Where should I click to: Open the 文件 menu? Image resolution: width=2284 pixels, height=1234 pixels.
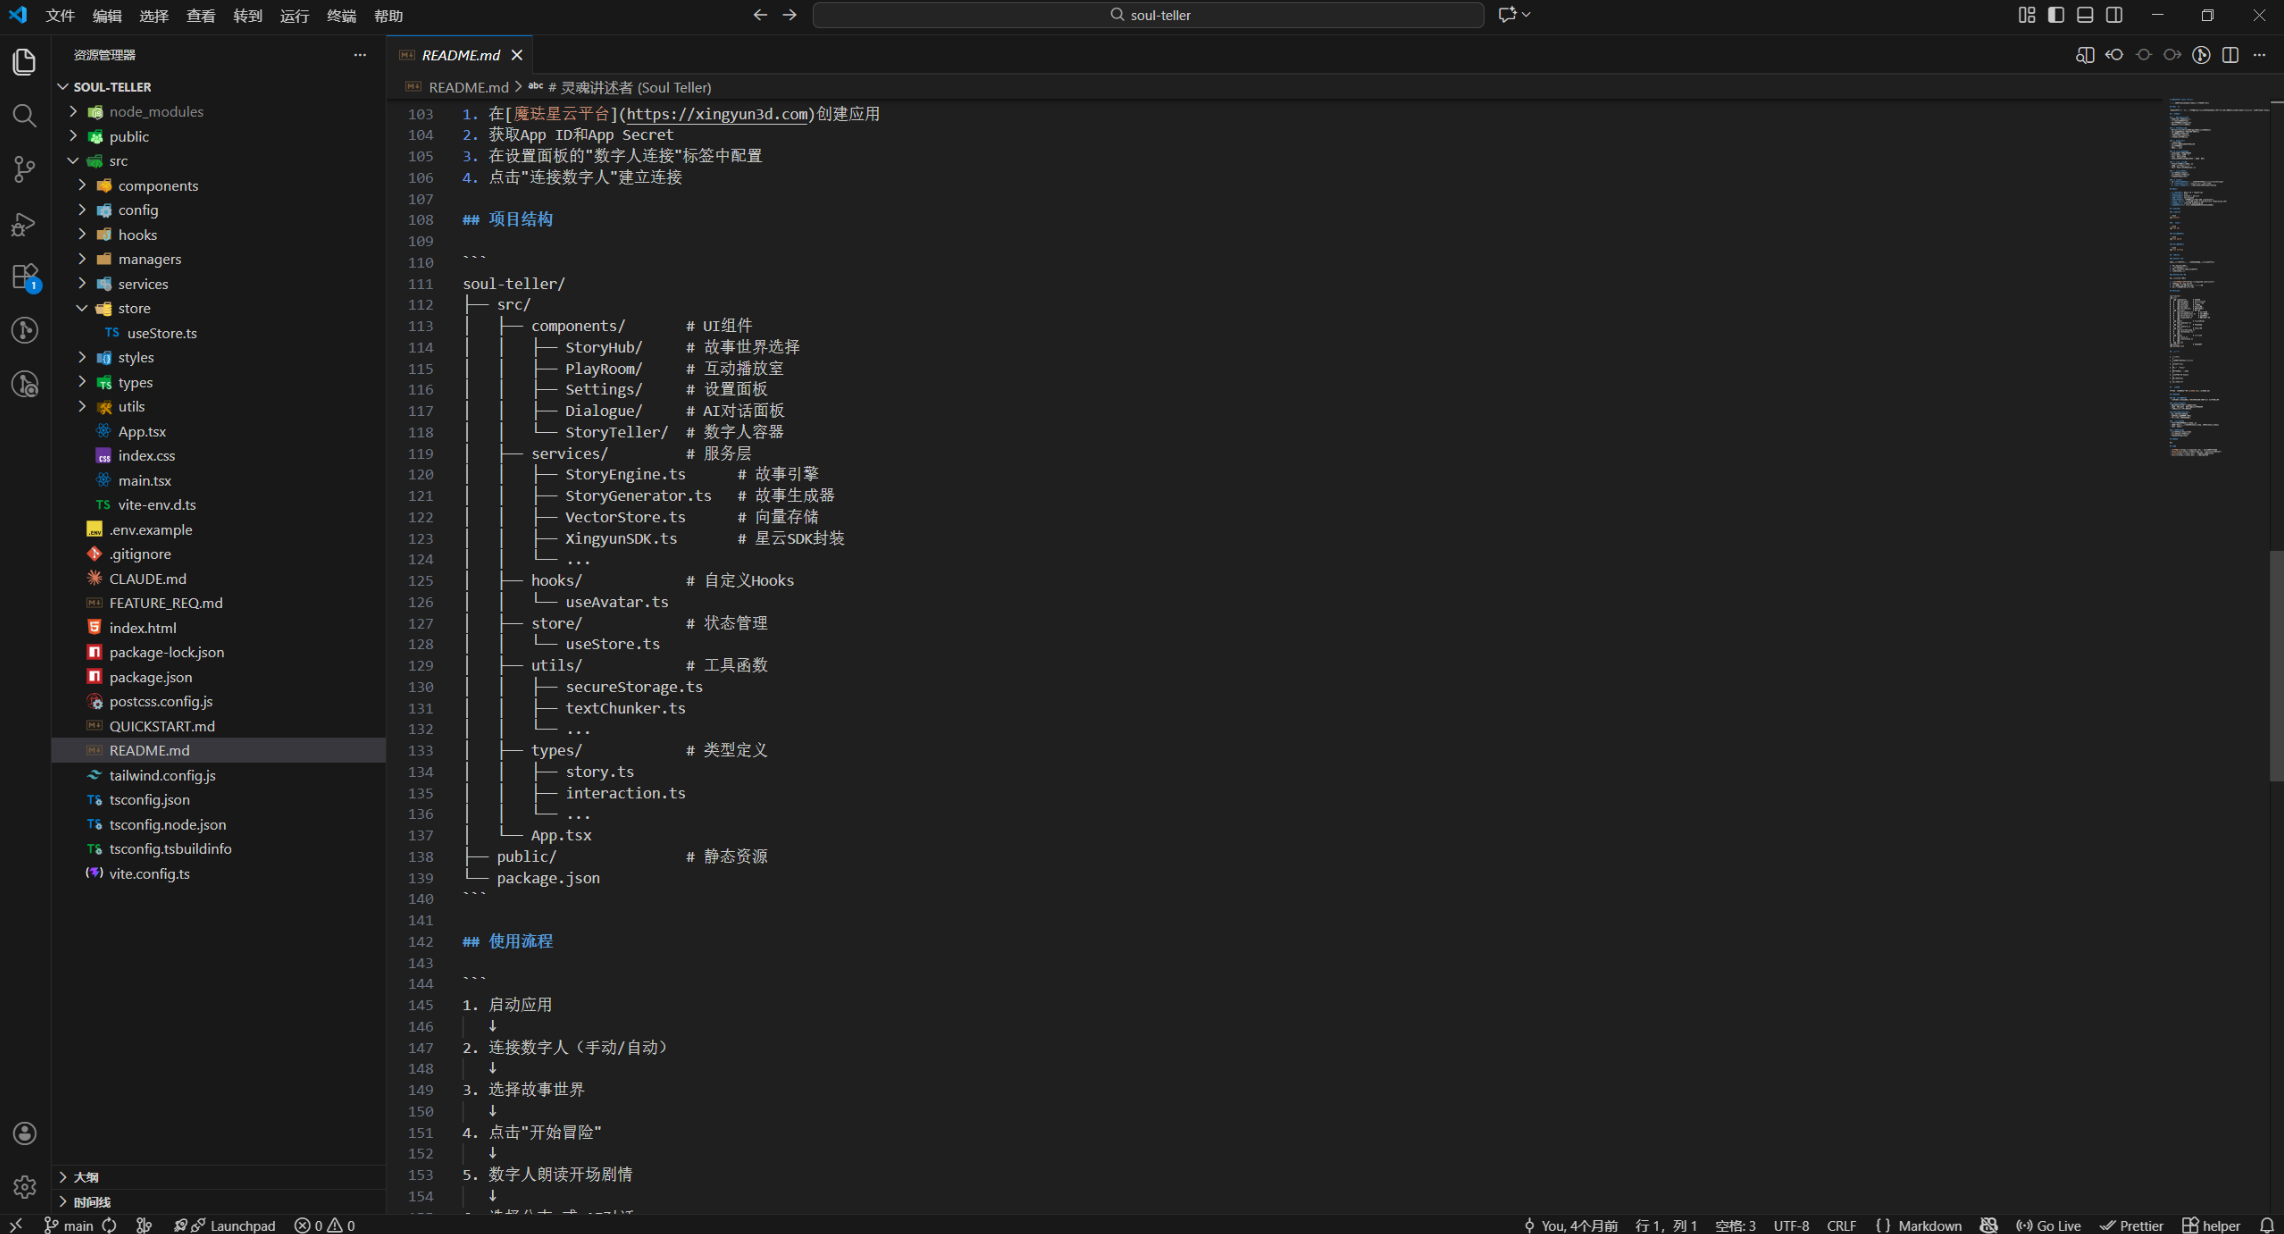60,16
